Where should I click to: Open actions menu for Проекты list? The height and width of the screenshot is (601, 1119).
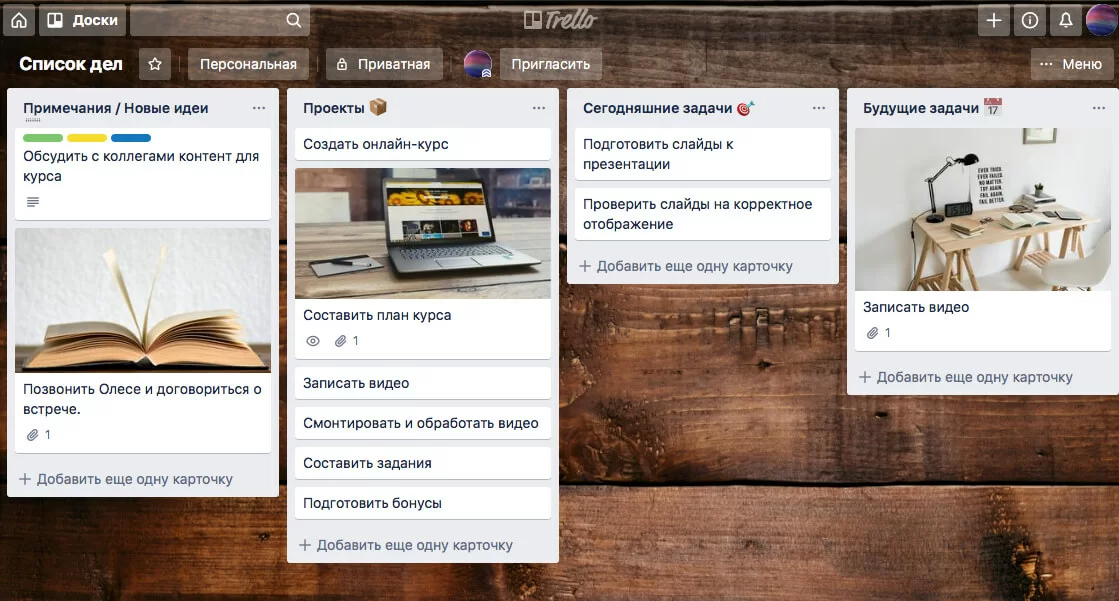pyautogui.click(x=539, y=107)
